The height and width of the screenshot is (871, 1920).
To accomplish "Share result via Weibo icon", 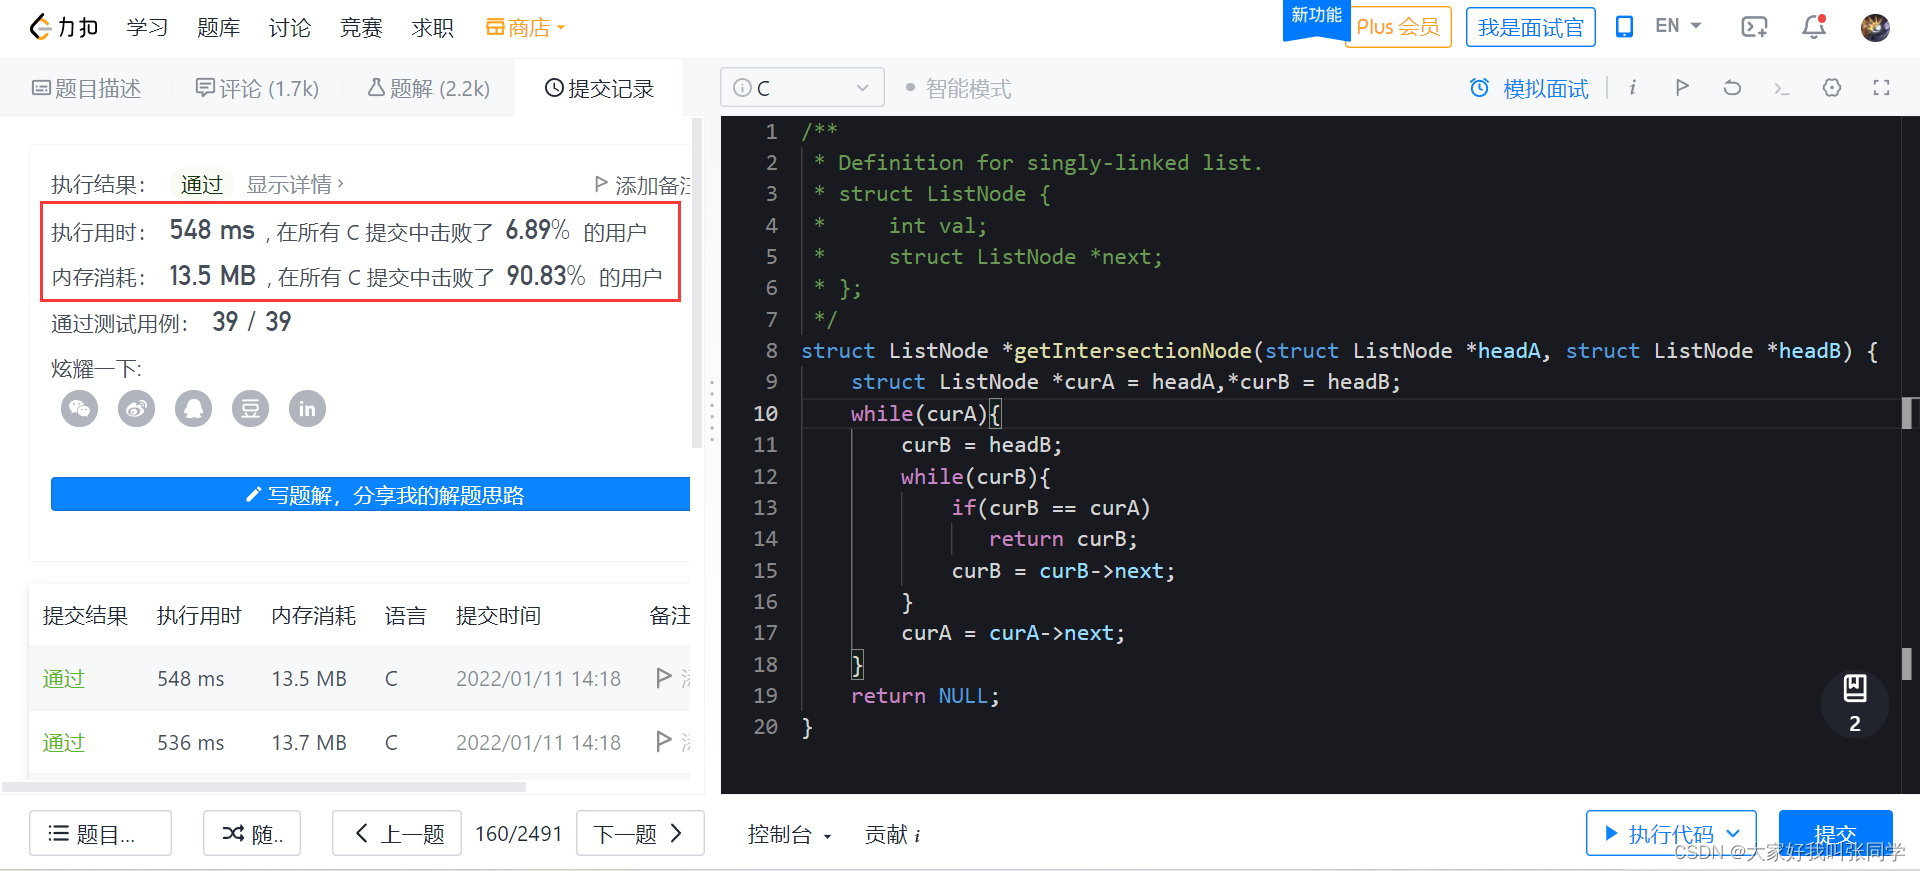I will (137, 408).
